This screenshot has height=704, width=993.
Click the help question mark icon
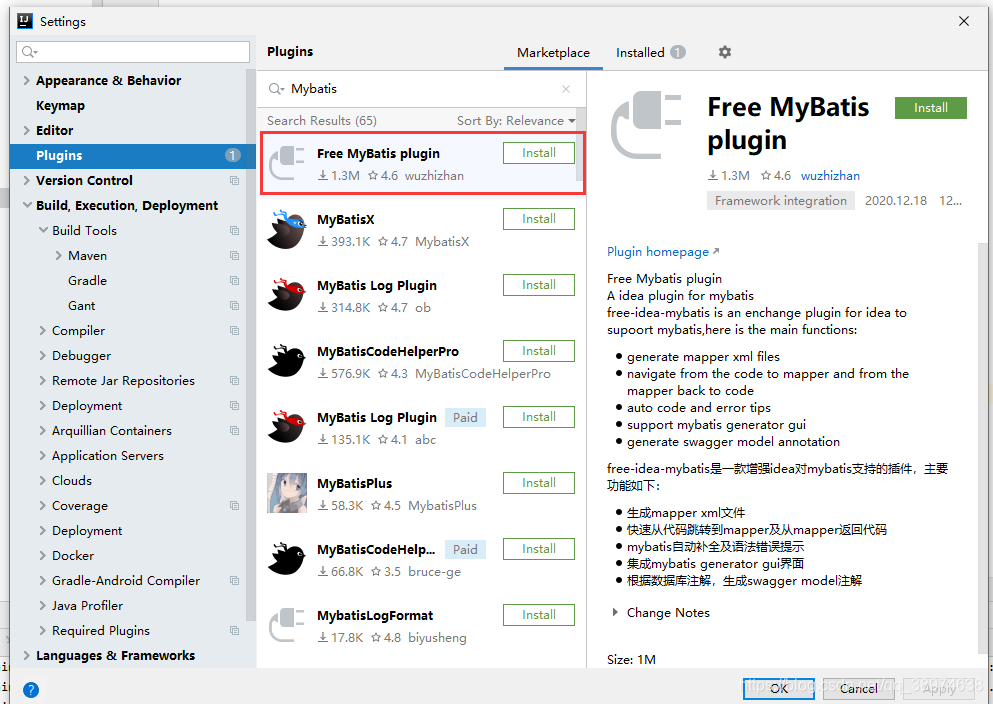30,689
